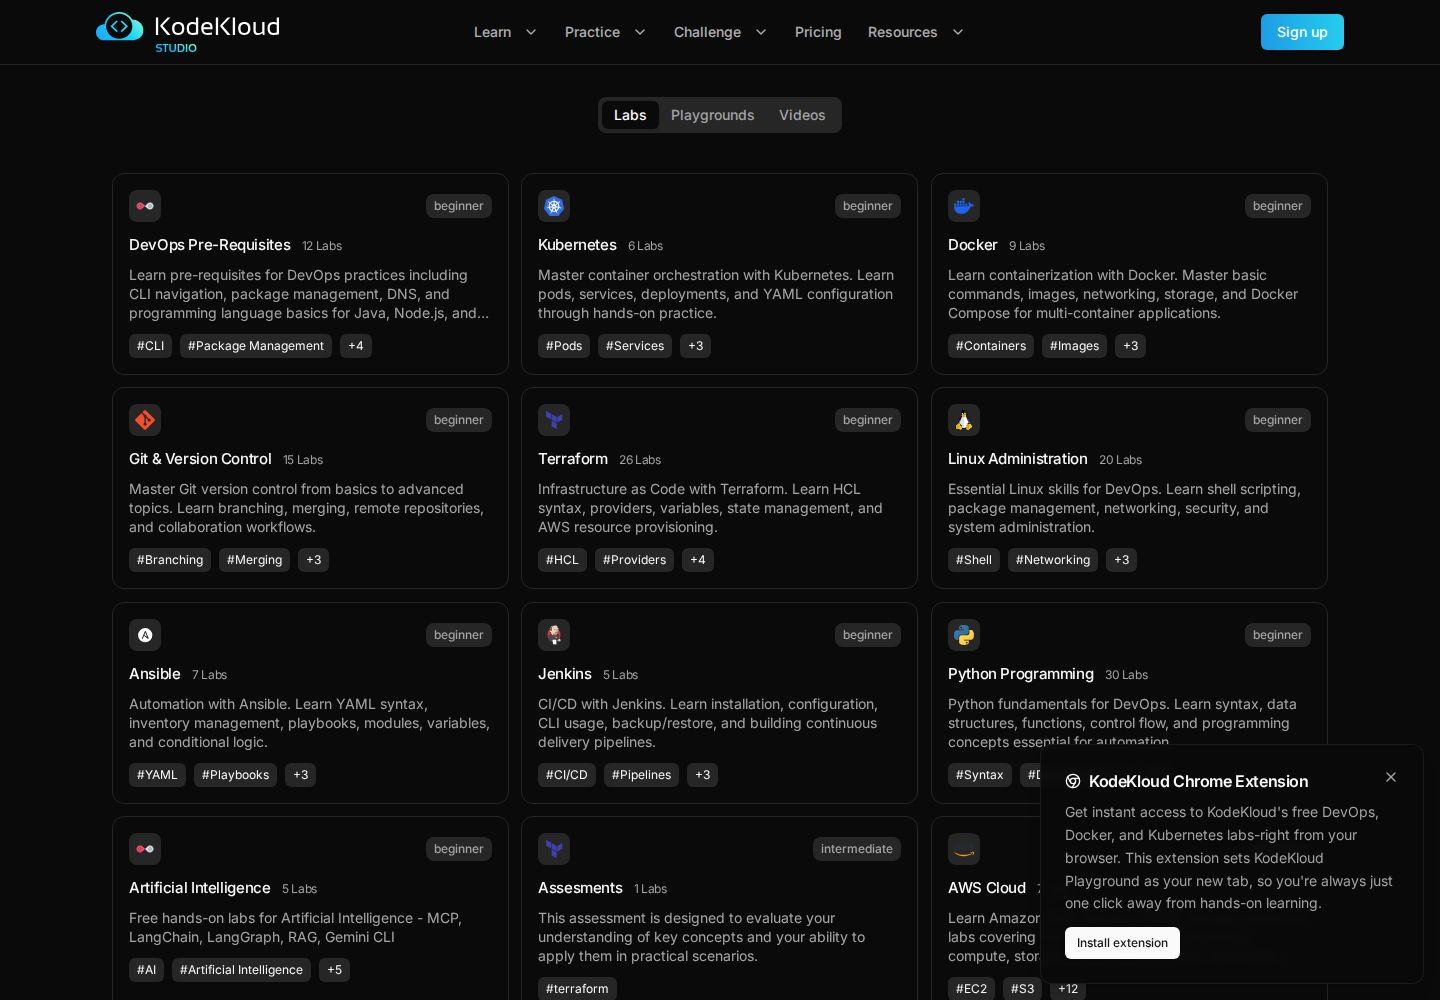This screenshot has width=1440, height=1000.
Task: Click the Artificial Intelligence card icon
Action: point(145,849)
